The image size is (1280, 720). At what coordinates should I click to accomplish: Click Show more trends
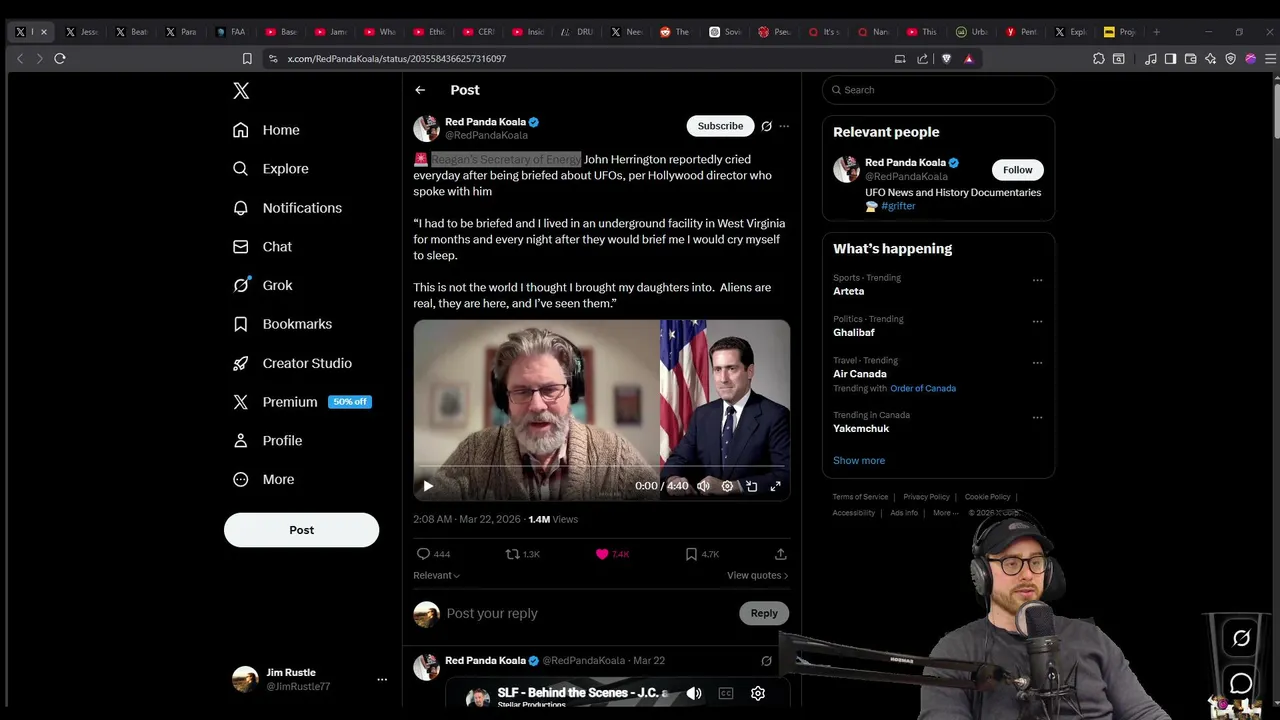pos(859,461)
